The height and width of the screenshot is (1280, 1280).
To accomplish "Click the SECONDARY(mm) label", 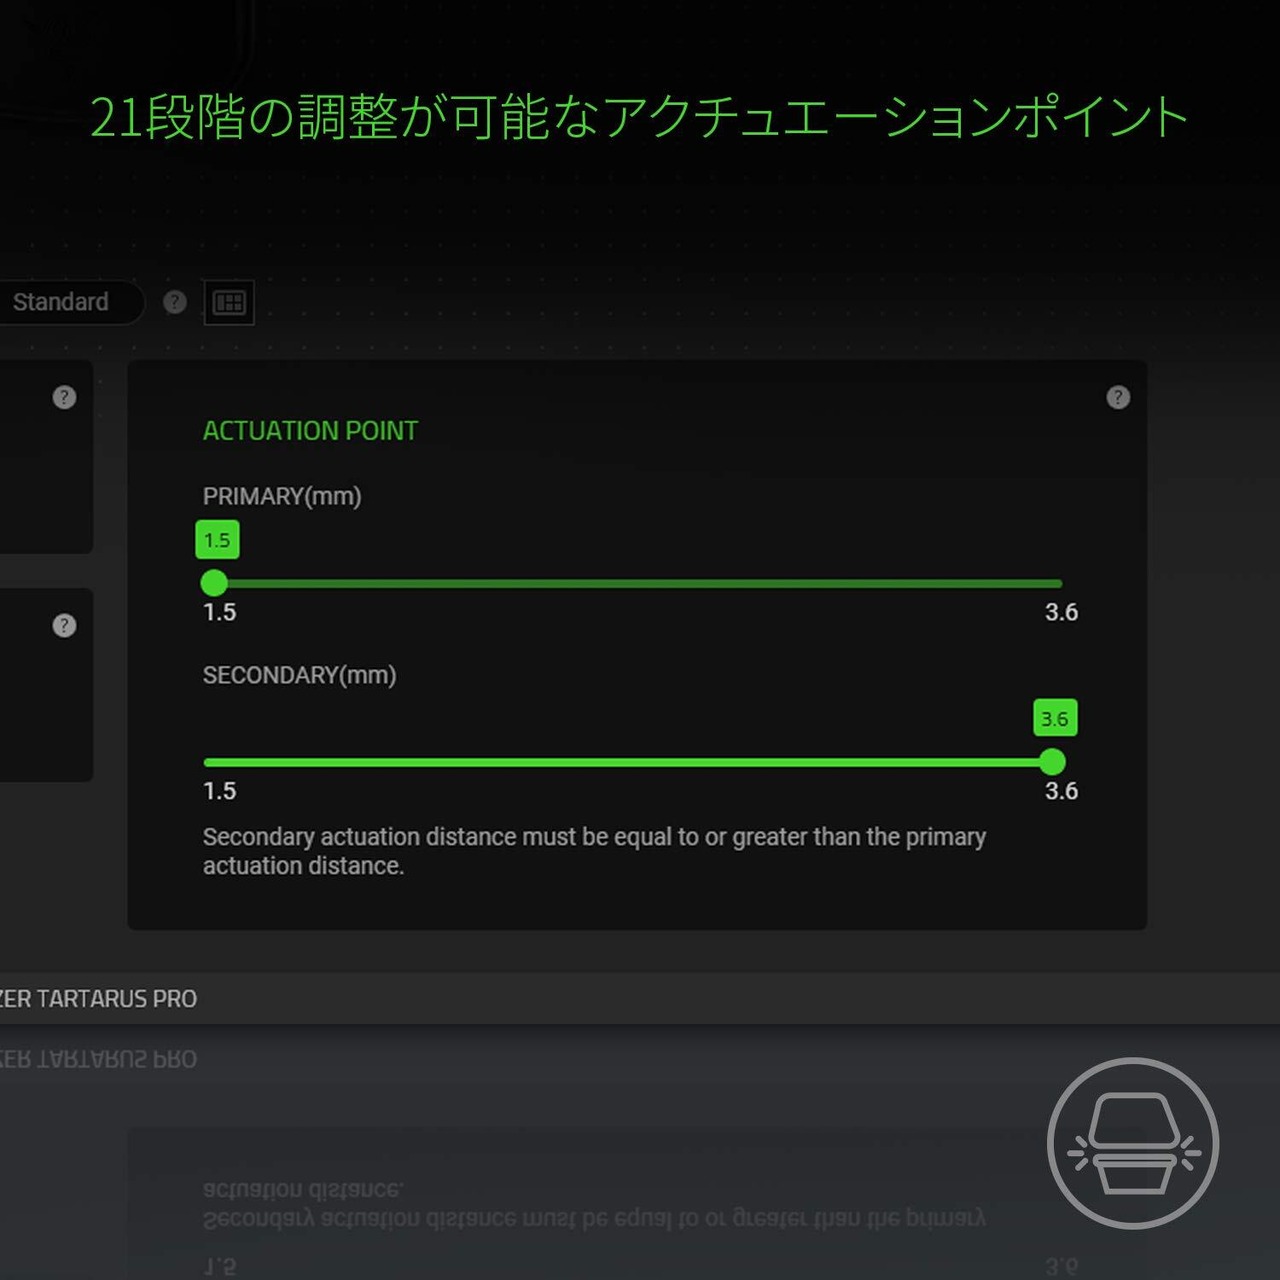I will click(299, 675).
